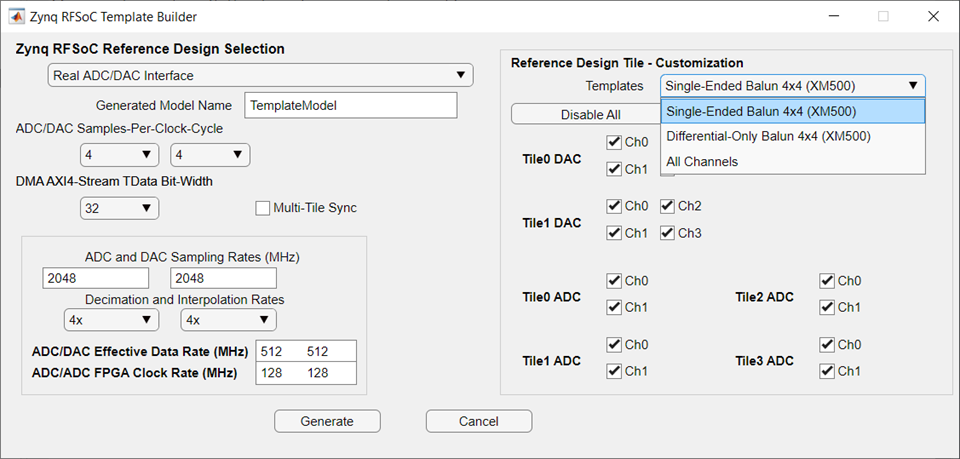
Task: Uncheck Ch1 for Tile3 ADC
Action: [827, 371]
